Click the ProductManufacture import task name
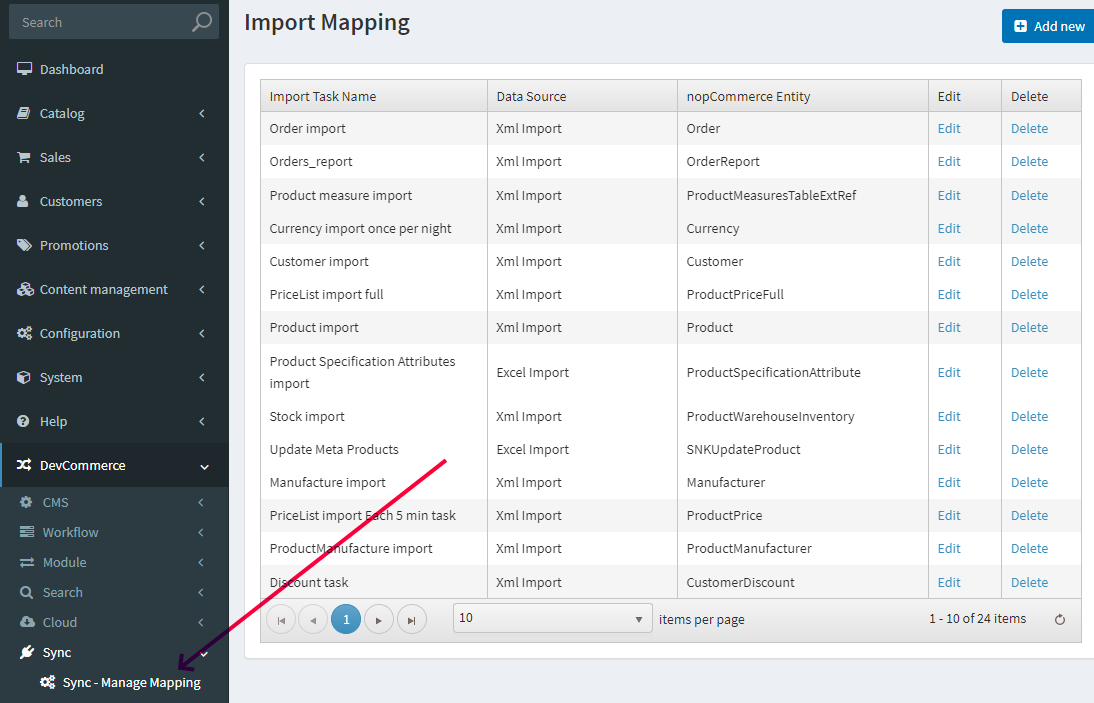The height and width of the screenshot is (703, 1094). [351, 548]
